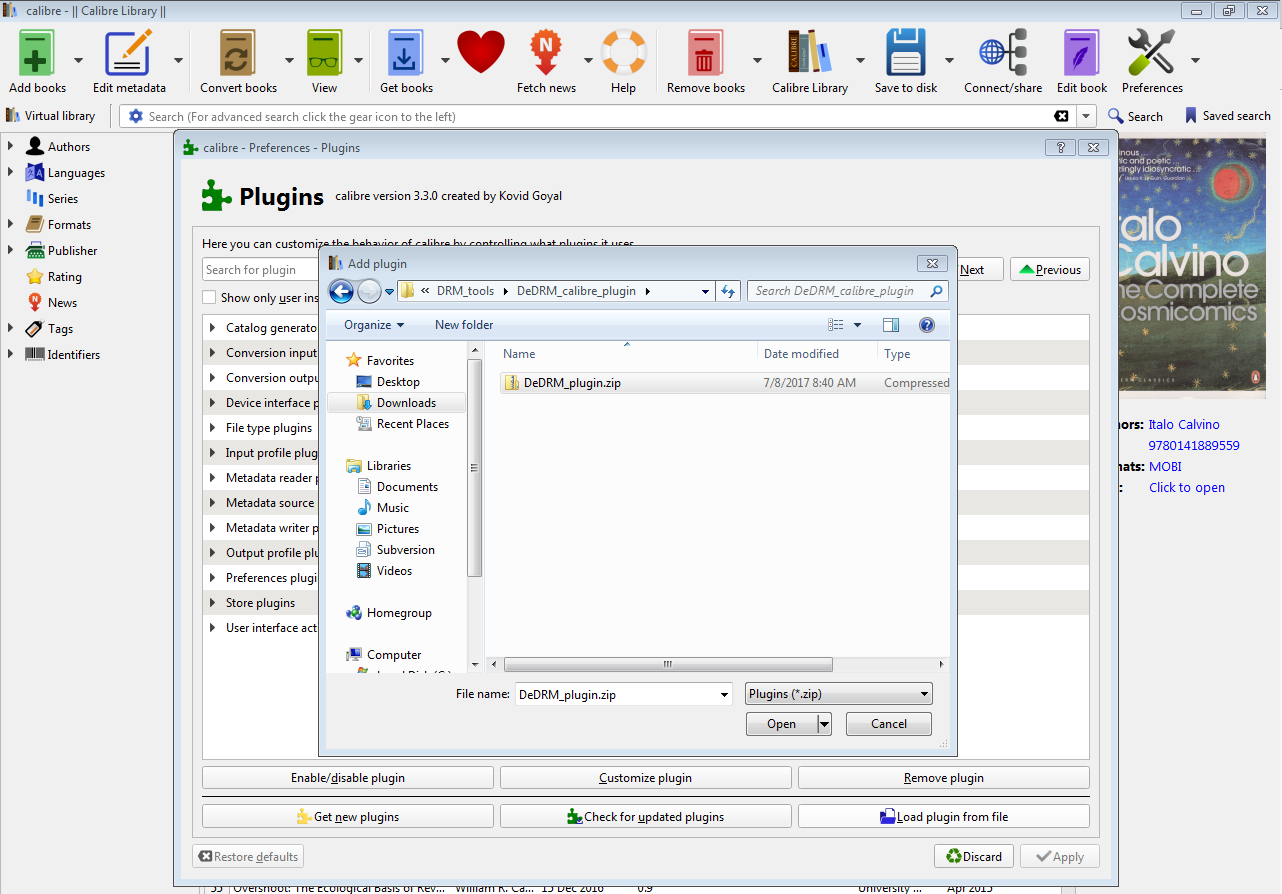This screenshot has height=894, width=1282.
Task: Click the Help lifebuoy icon
Action: [x=623, y=52]
